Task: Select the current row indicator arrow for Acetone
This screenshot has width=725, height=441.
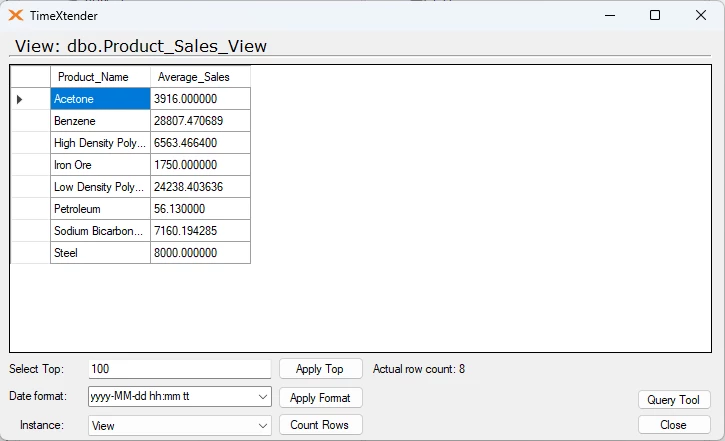Action: click(x=19, y=99)
